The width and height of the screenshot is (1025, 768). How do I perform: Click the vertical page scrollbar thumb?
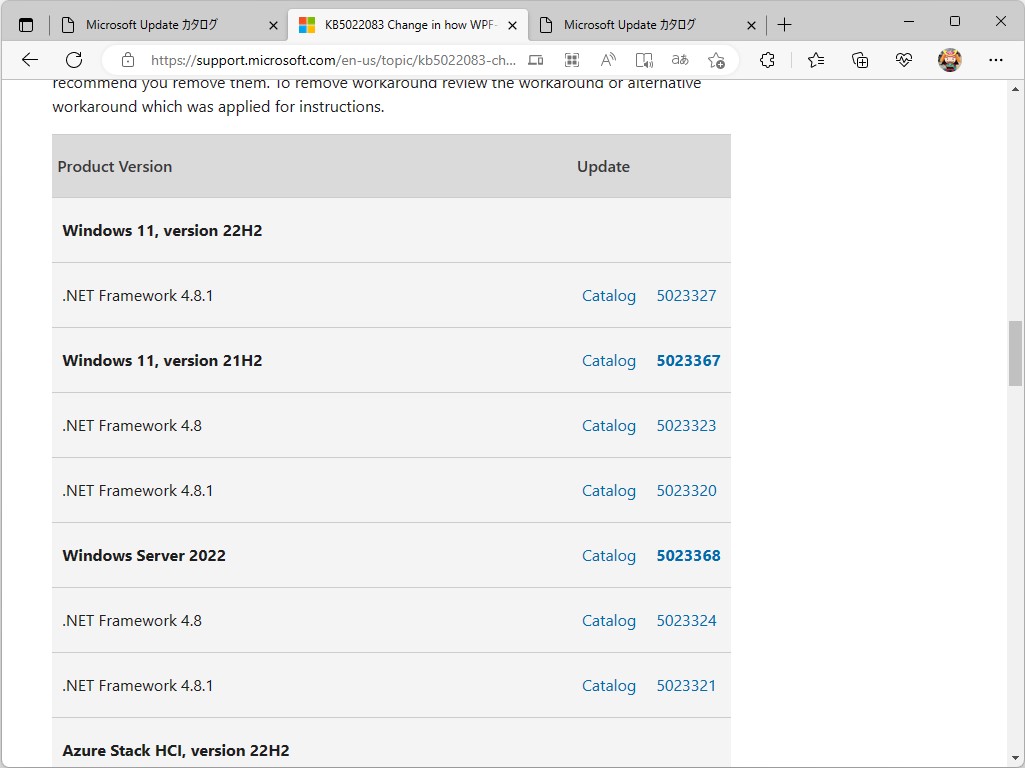pyautogui.click(x=1015, y=353)
